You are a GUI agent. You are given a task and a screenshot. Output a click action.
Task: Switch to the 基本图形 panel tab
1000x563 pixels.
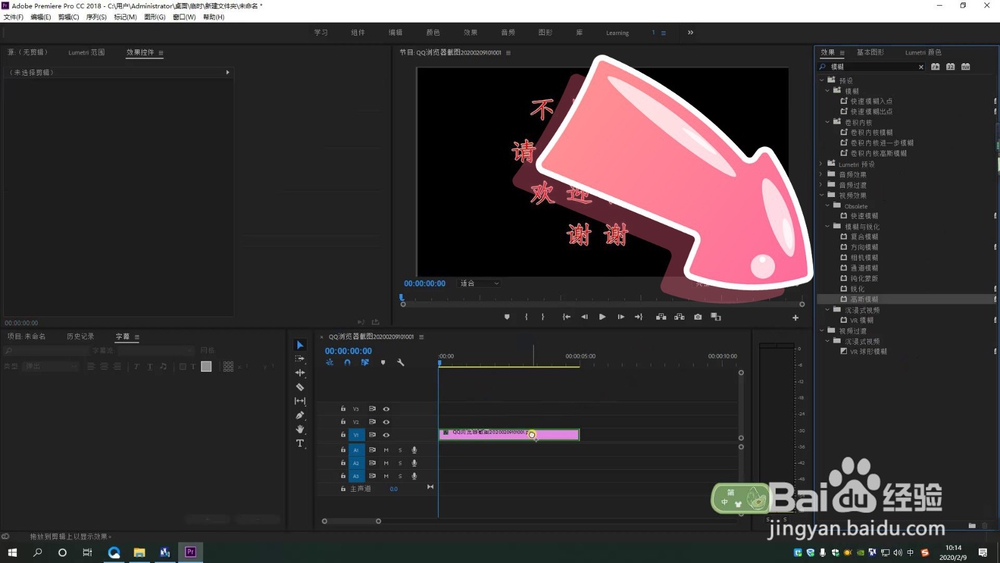click(870, 52)
